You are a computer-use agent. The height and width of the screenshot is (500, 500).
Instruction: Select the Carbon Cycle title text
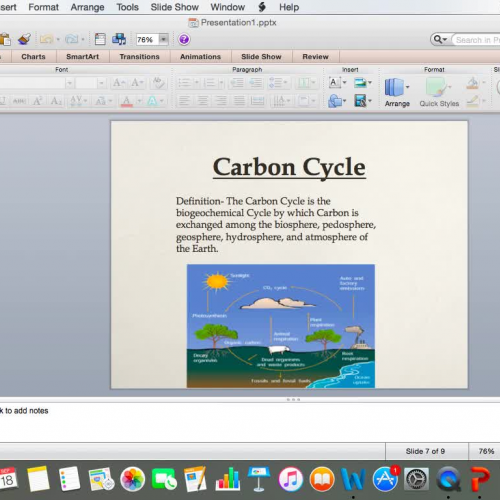[x=289, y=167]
